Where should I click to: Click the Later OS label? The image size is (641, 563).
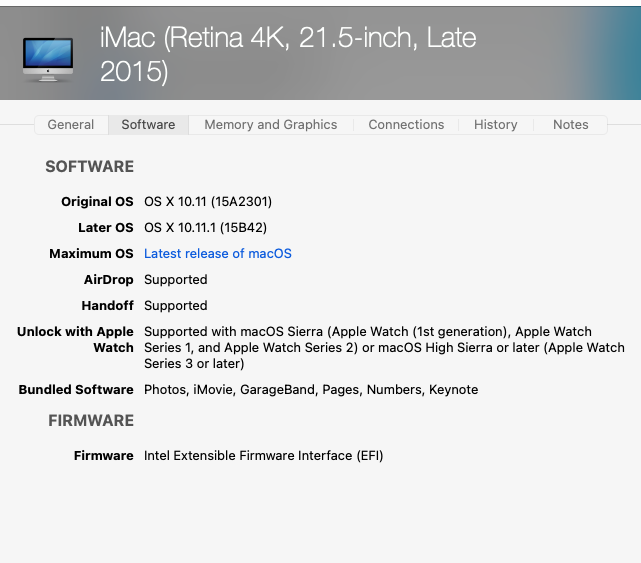pos(106,228)
